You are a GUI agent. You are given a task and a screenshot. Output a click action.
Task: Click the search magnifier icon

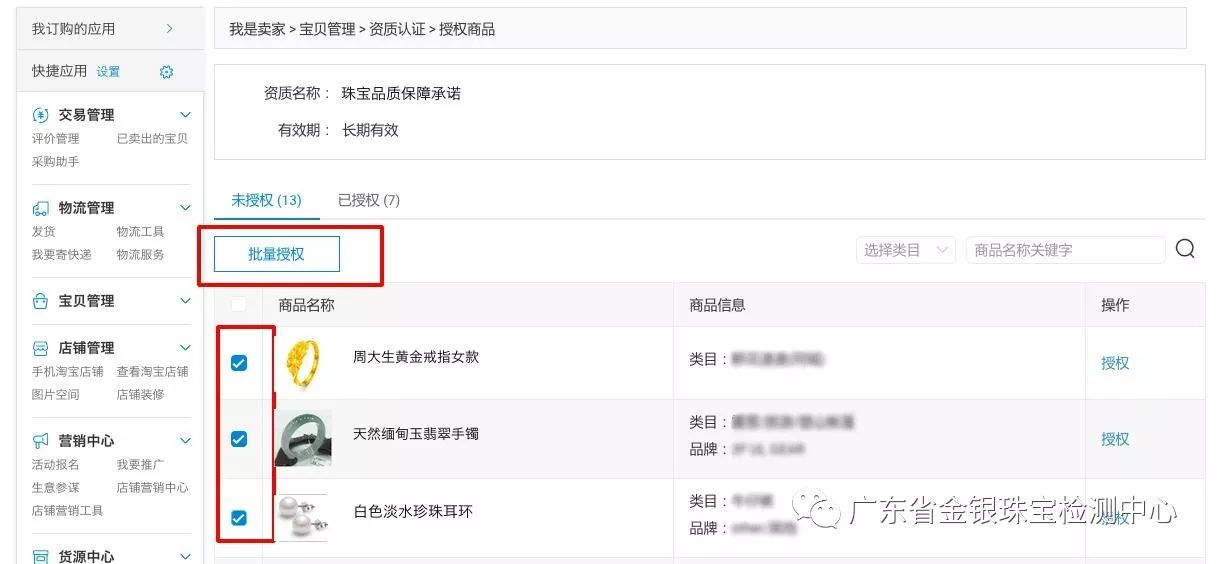point(1185,249)
